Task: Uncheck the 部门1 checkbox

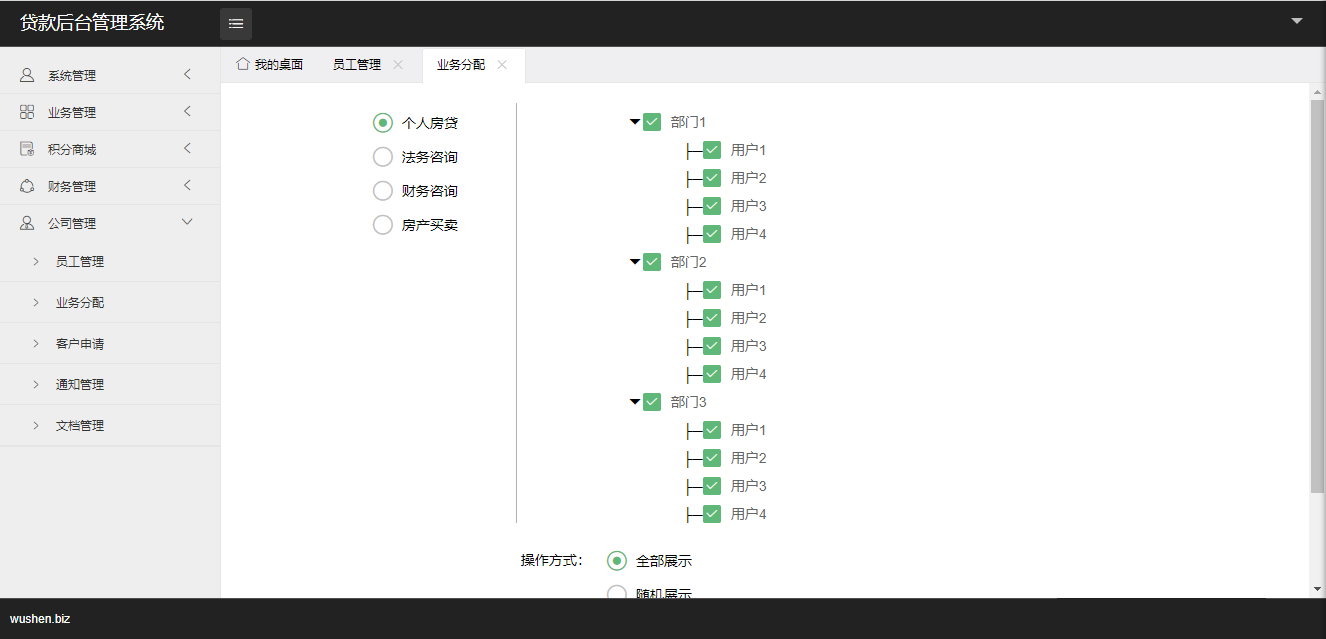Action: click(x=652, y=122)
